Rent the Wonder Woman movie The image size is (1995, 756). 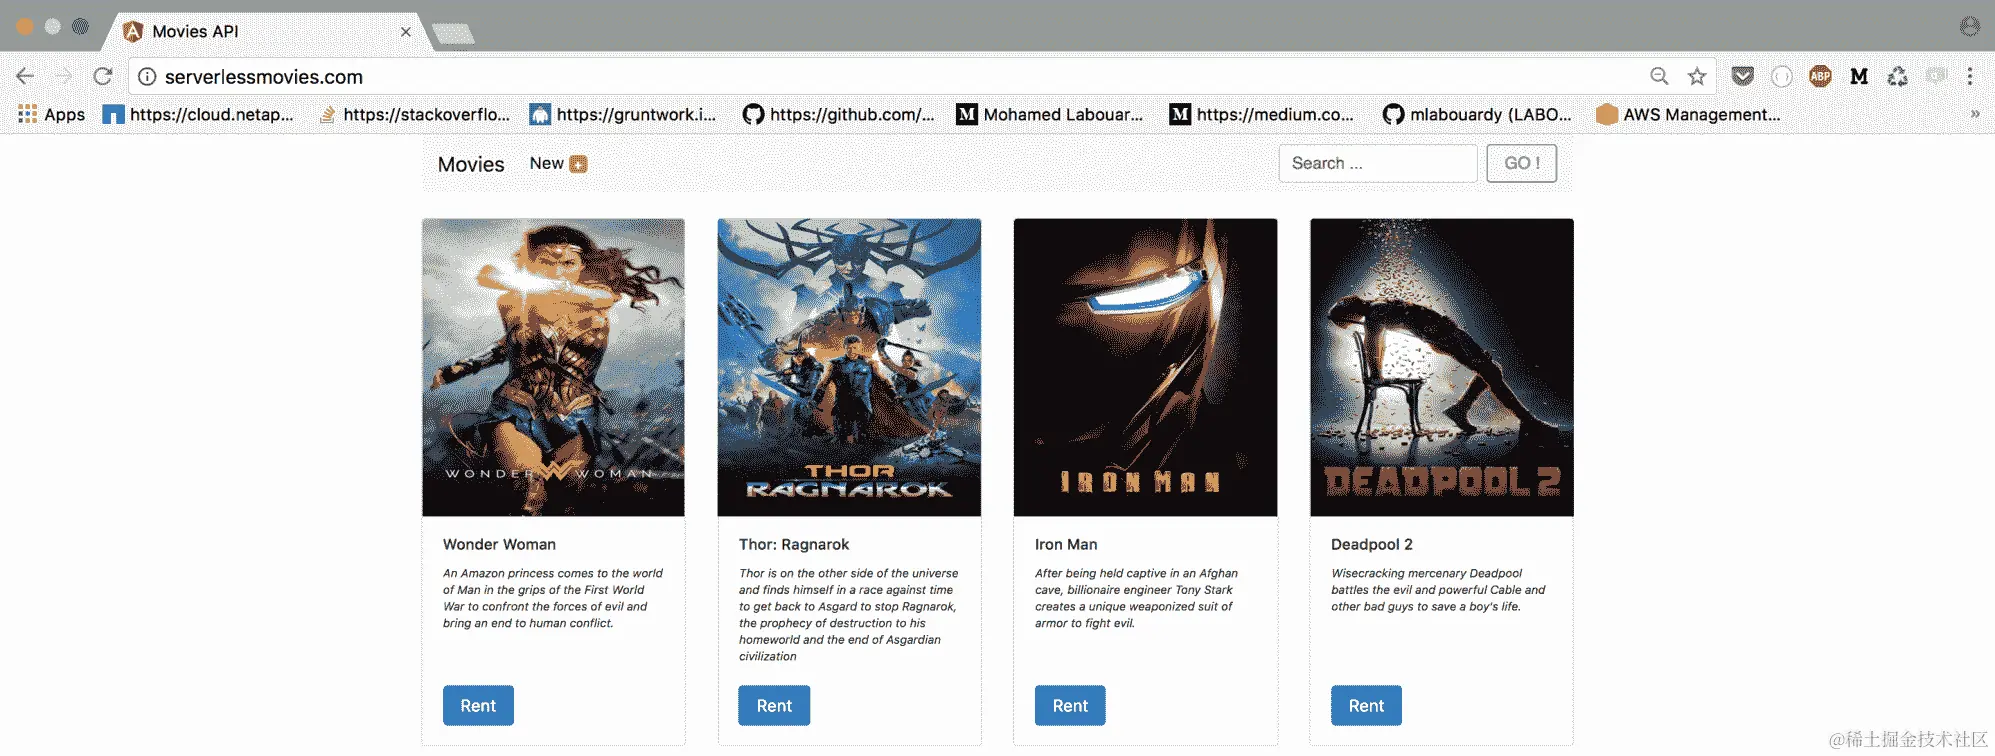pyautogui.click(x=478, y=705)
